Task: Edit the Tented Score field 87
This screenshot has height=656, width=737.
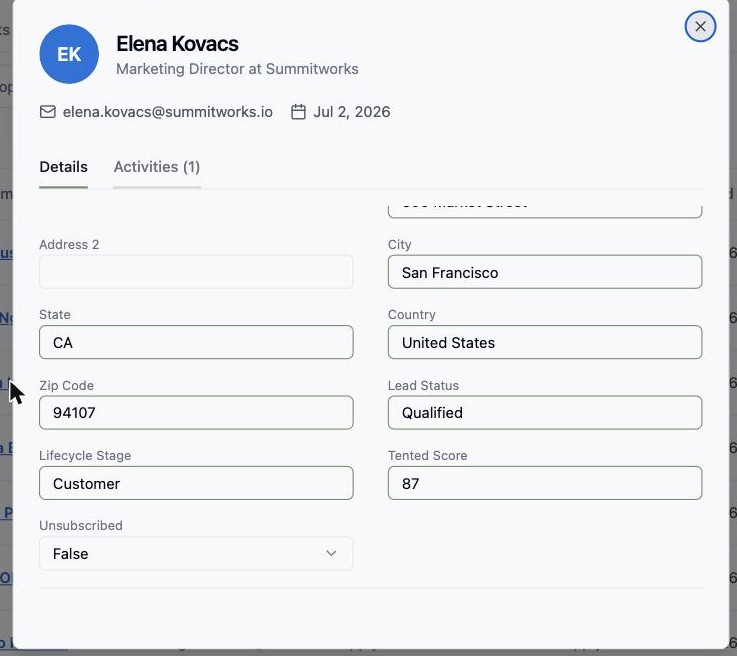Action: (x=545, y=483)
